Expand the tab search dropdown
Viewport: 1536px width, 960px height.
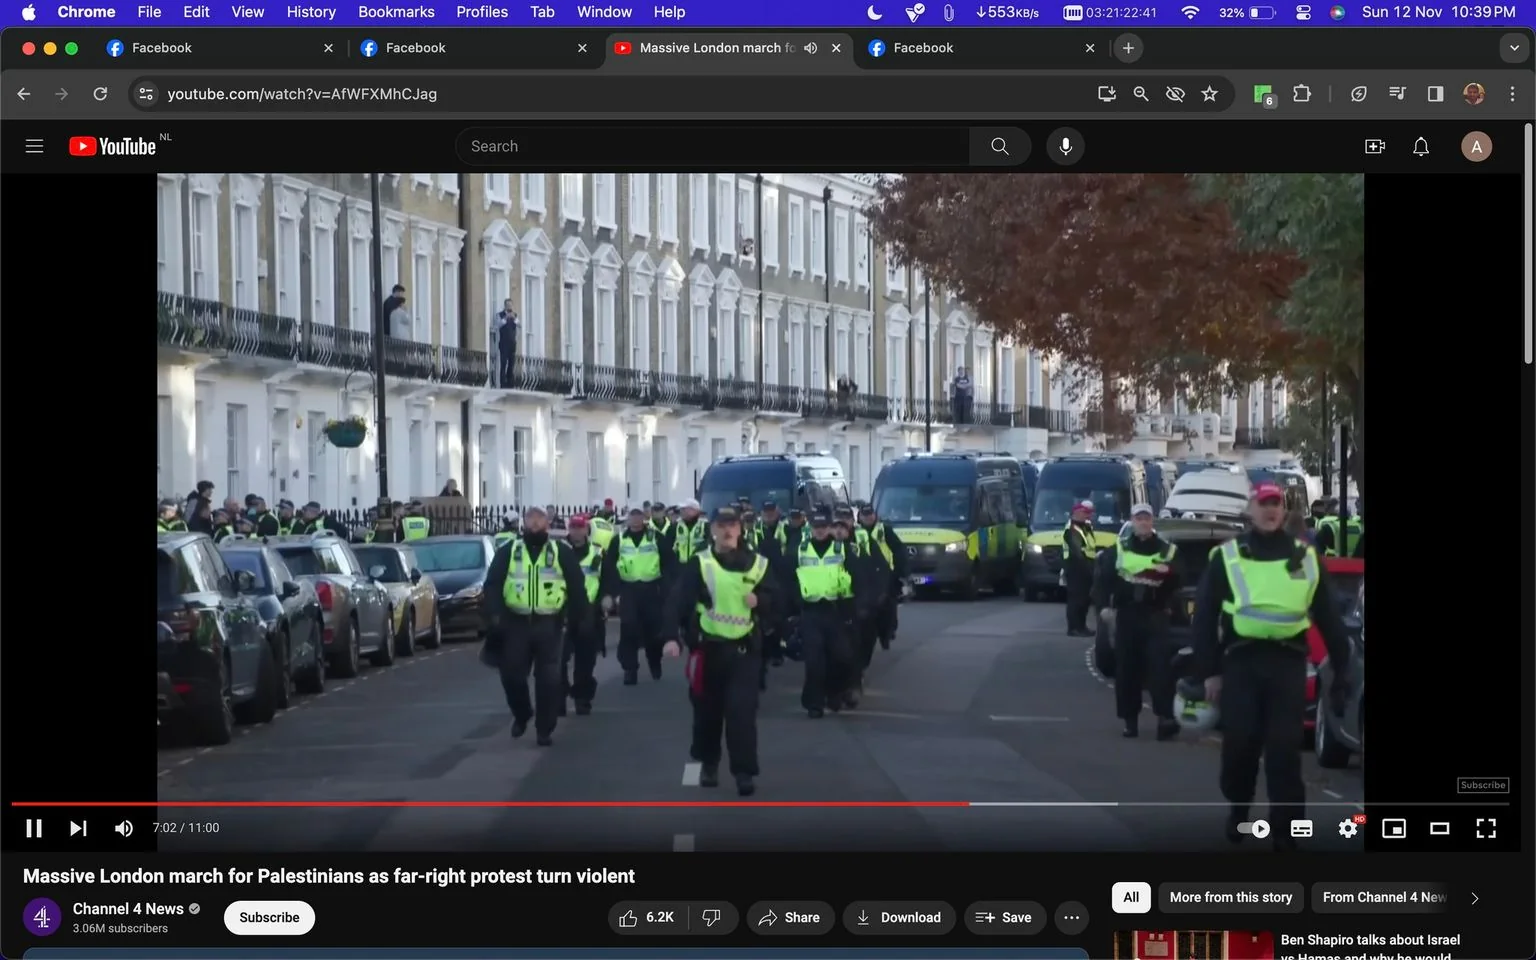[1513, 48]
